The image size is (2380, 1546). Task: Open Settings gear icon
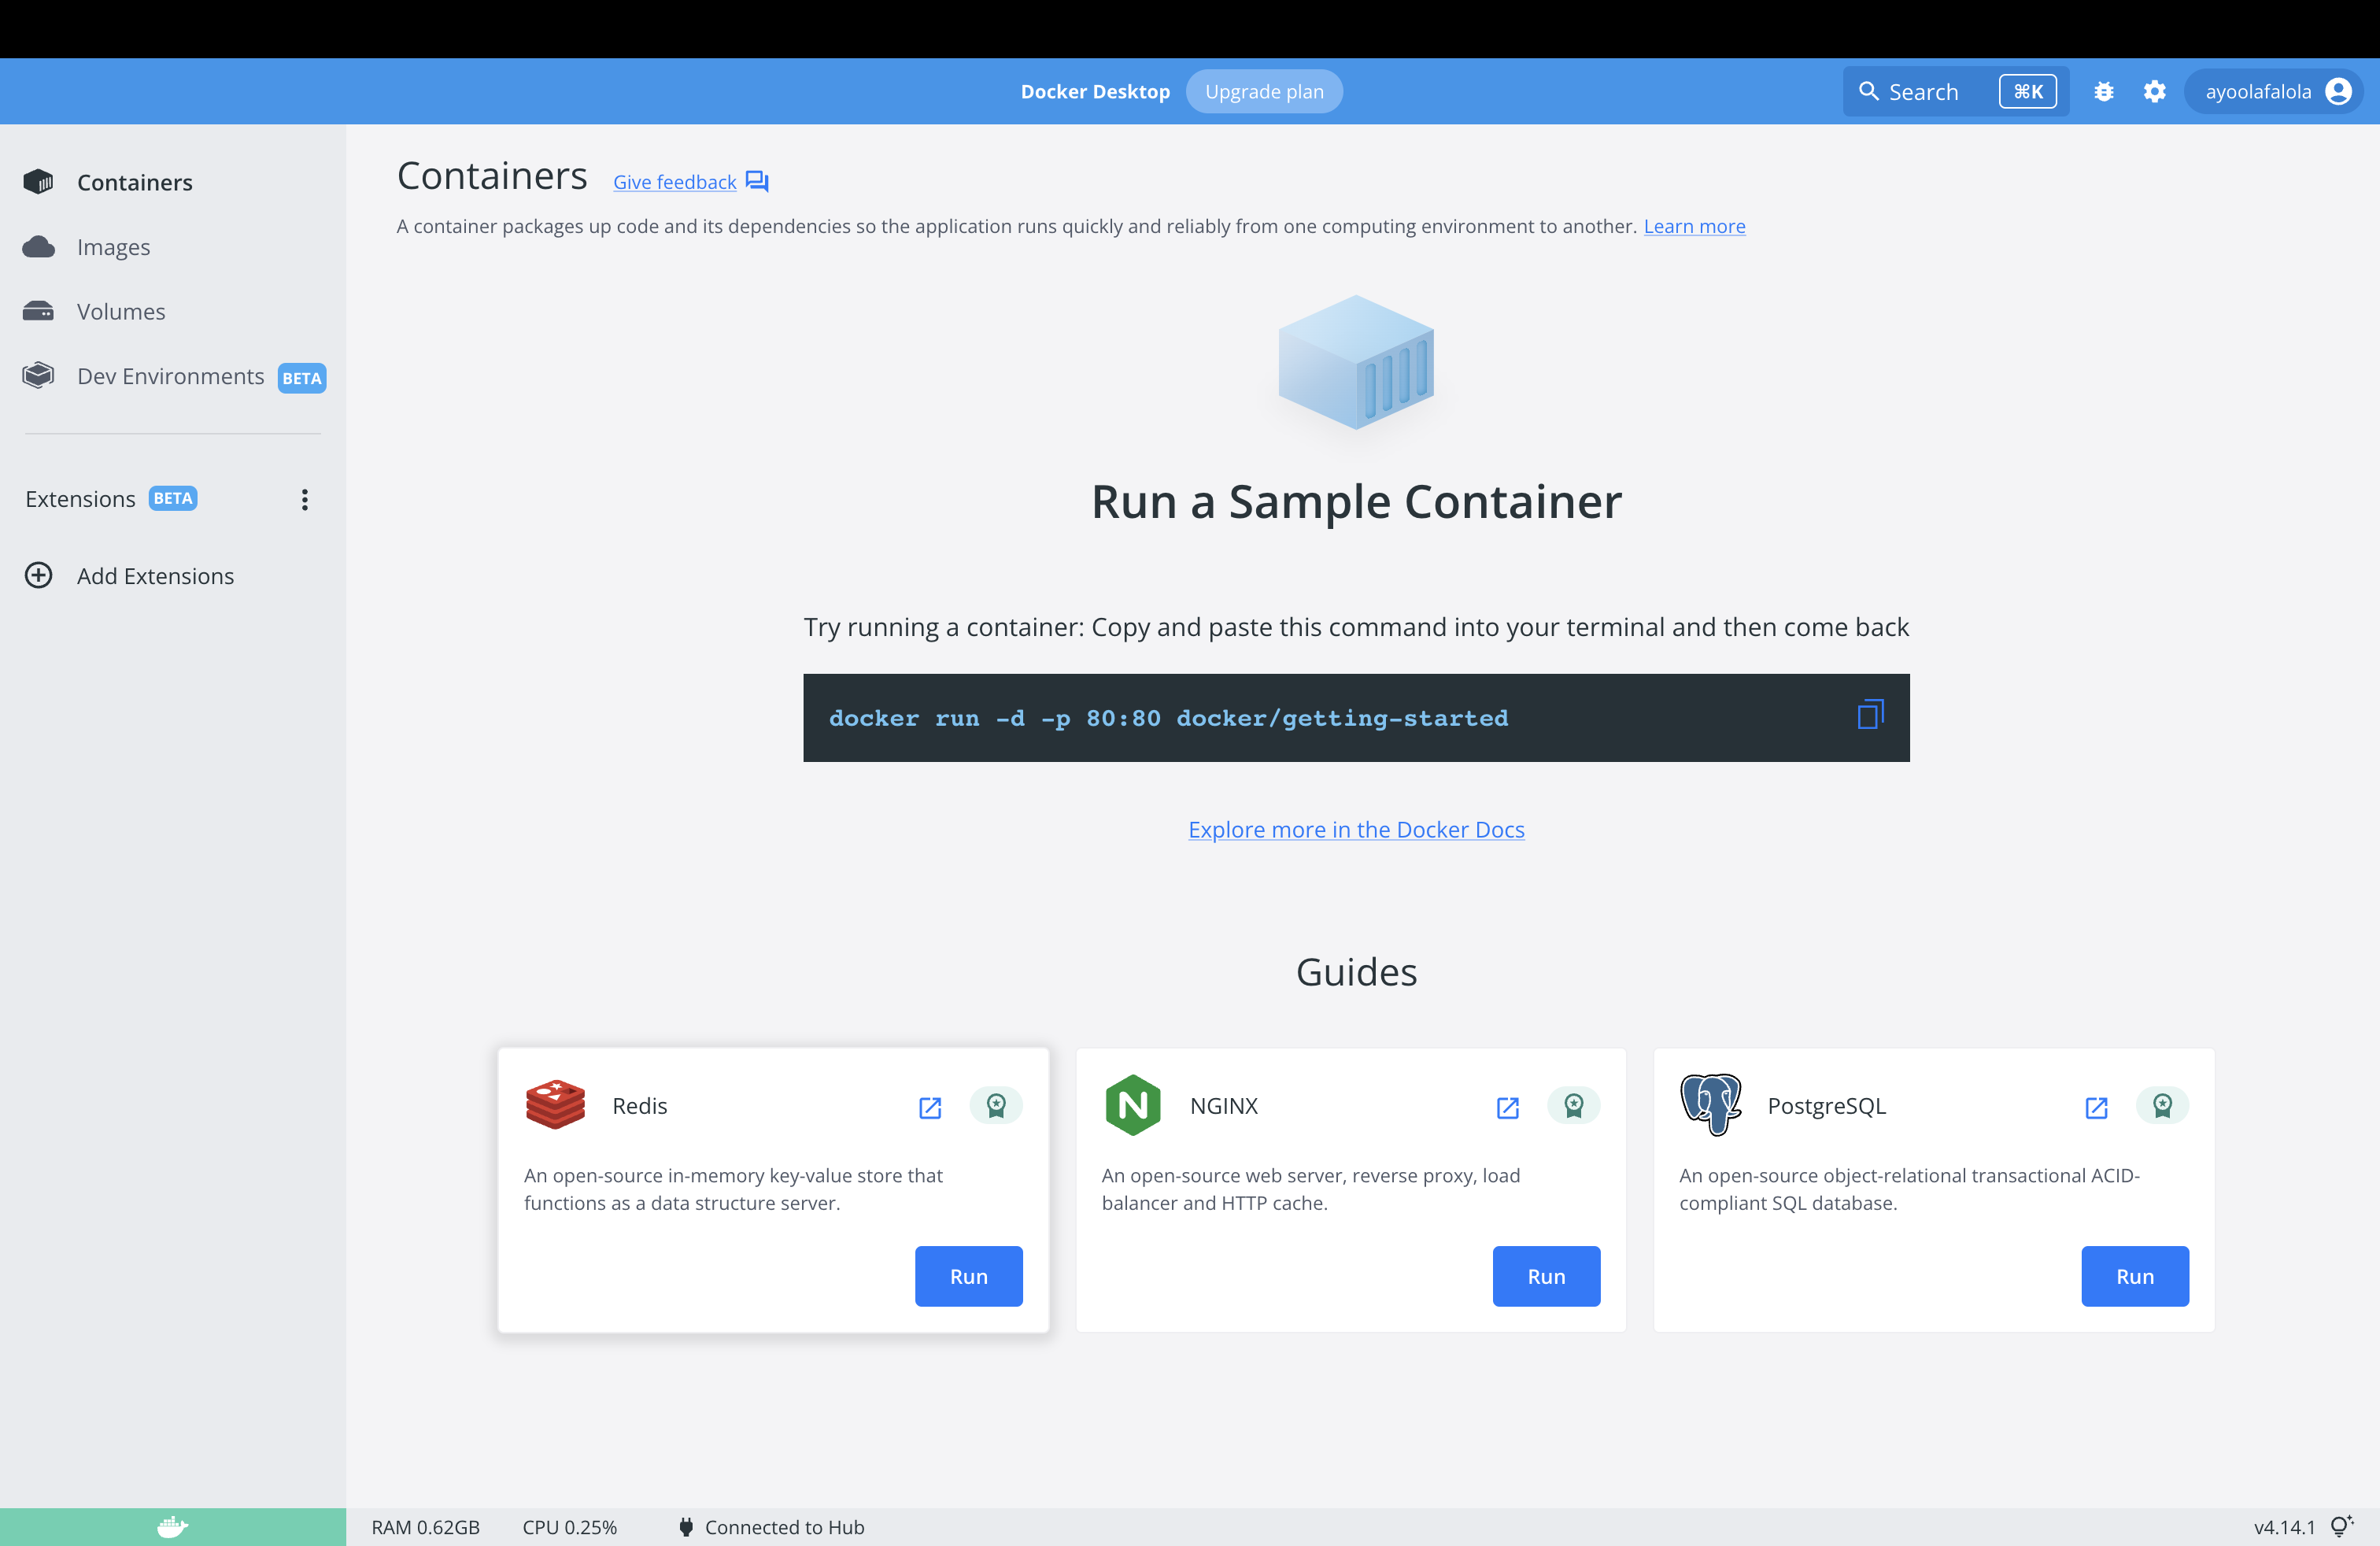click(2155, 91)
